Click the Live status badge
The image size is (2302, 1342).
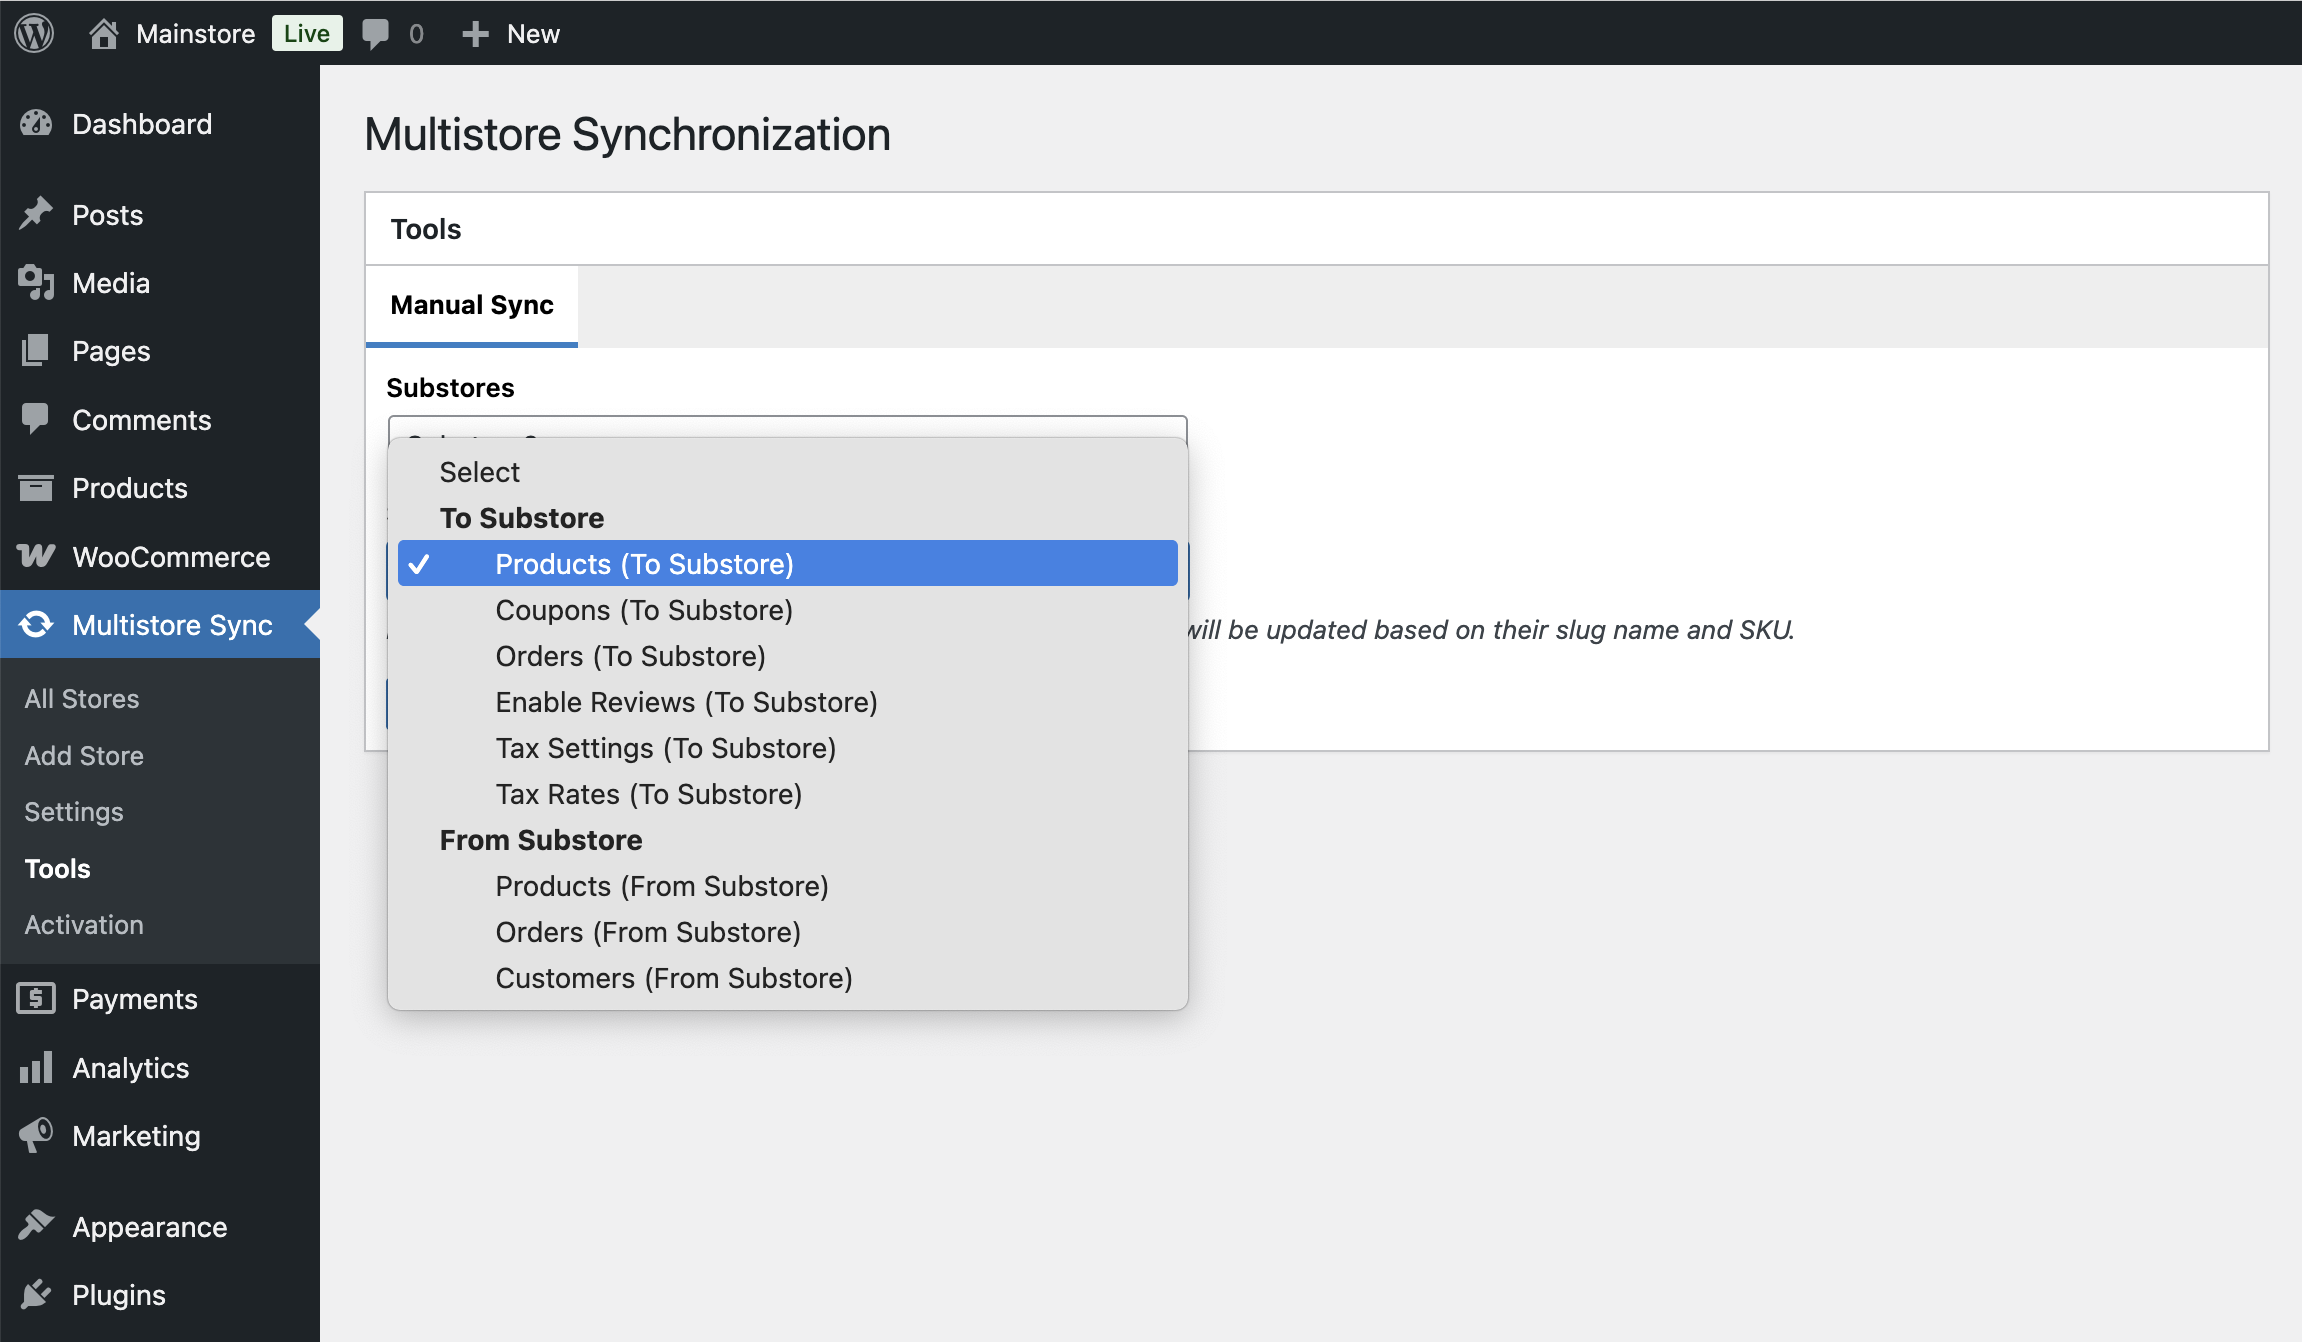(x=306, y=34)
